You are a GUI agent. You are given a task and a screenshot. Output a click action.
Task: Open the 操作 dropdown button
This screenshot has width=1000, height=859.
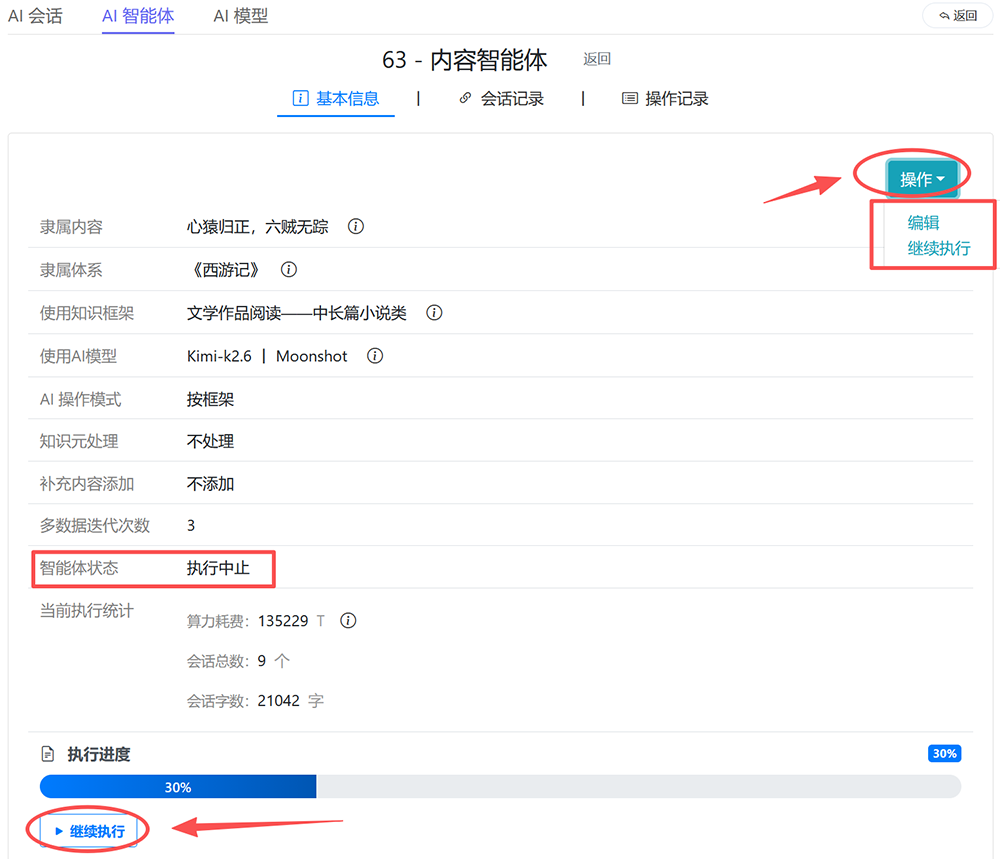pyautogui.click(x=922, y=179)
